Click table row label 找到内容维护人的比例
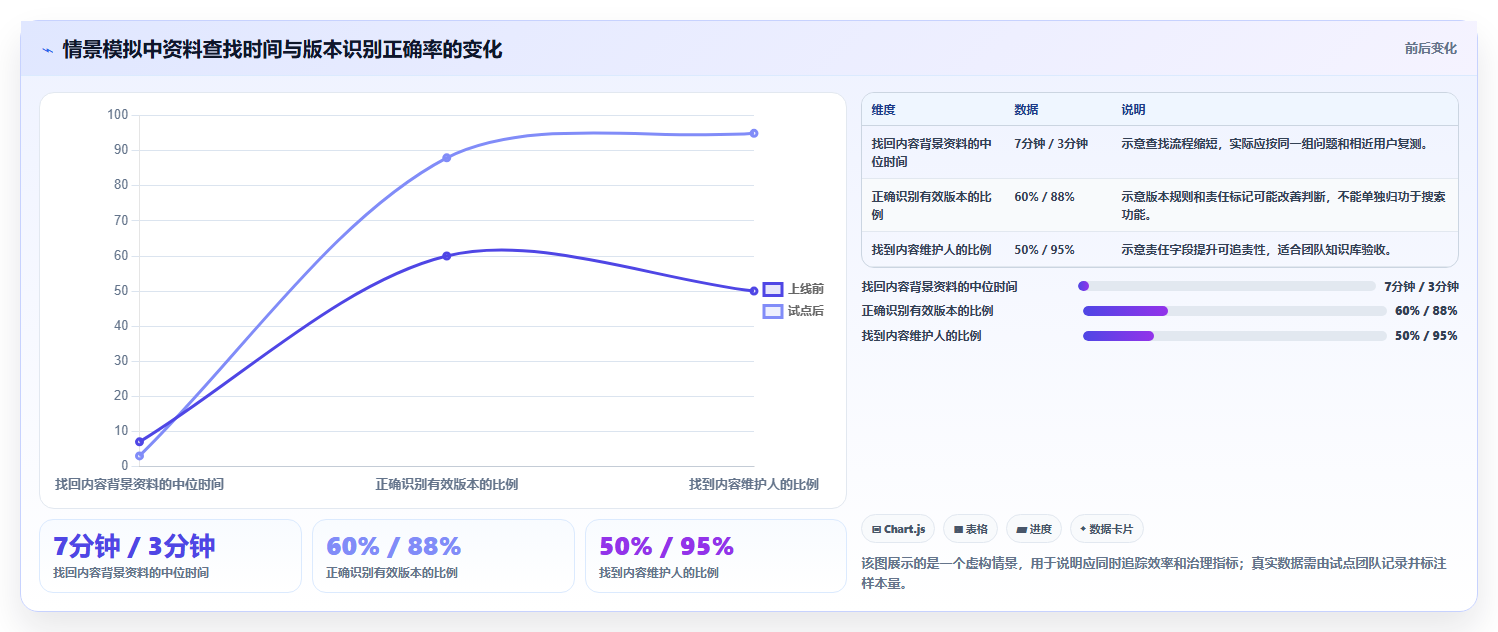 tap(931, 249)
